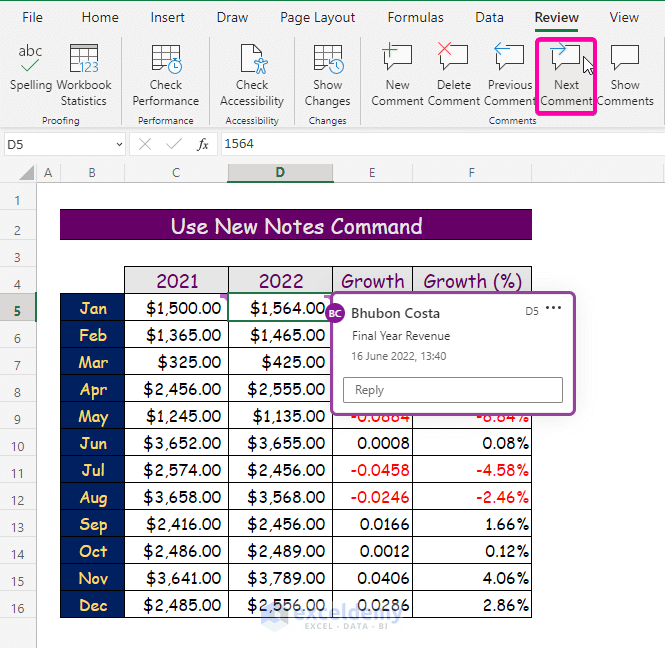Click the comment Reply field
The height and width of the screenshot is (648, 665).
pos(453,390)
